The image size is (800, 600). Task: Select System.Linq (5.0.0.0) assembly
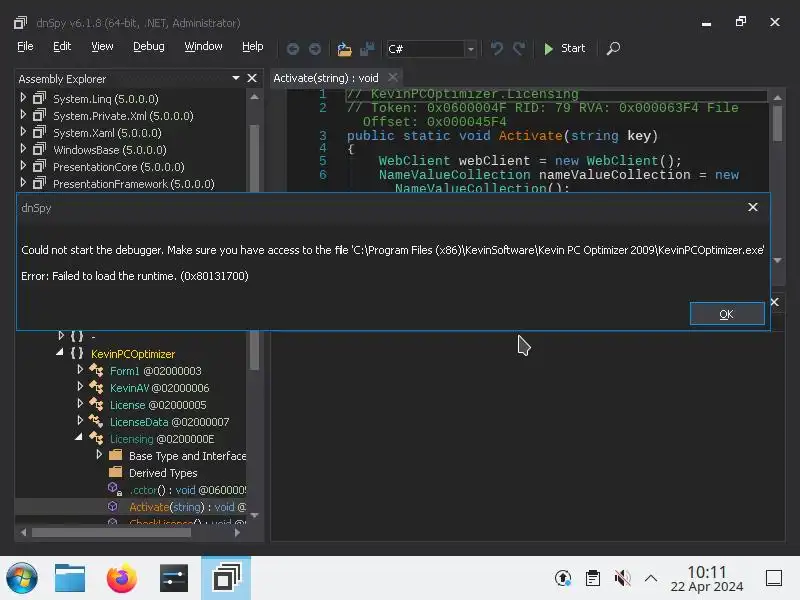tap(106, 99)
